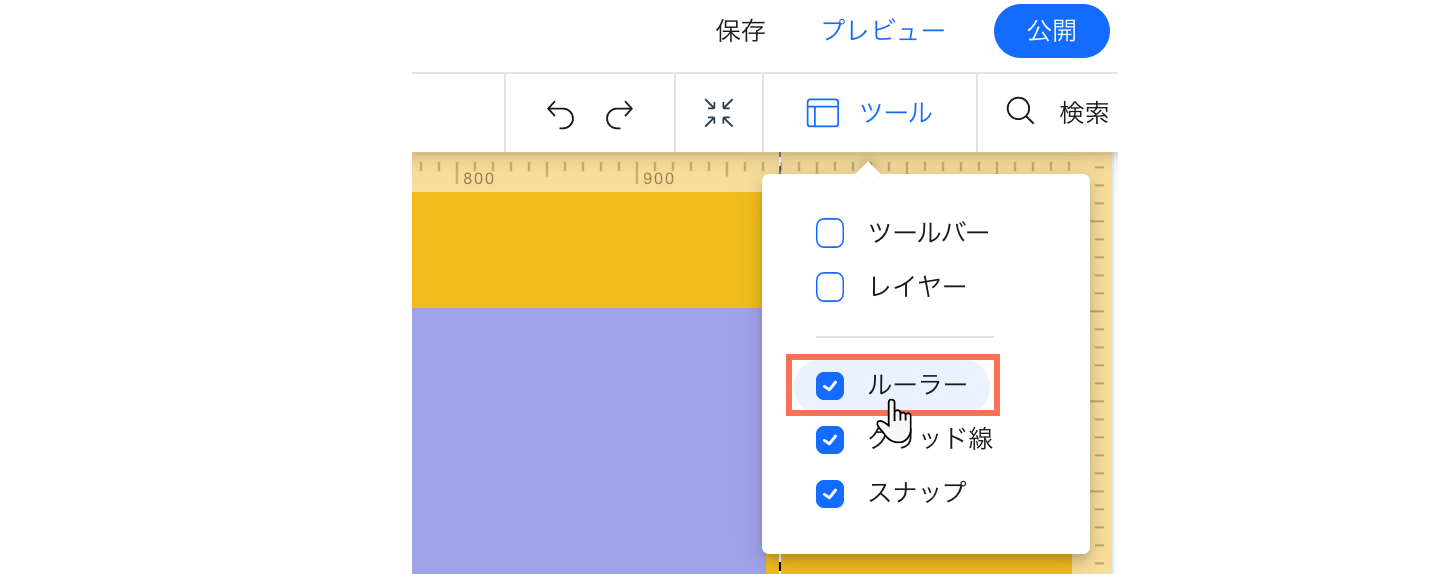This screenshot has height=574, width=1444.
Task: Click the undo arrow icon
Action: pyautogui.click(x=560, y=115)
